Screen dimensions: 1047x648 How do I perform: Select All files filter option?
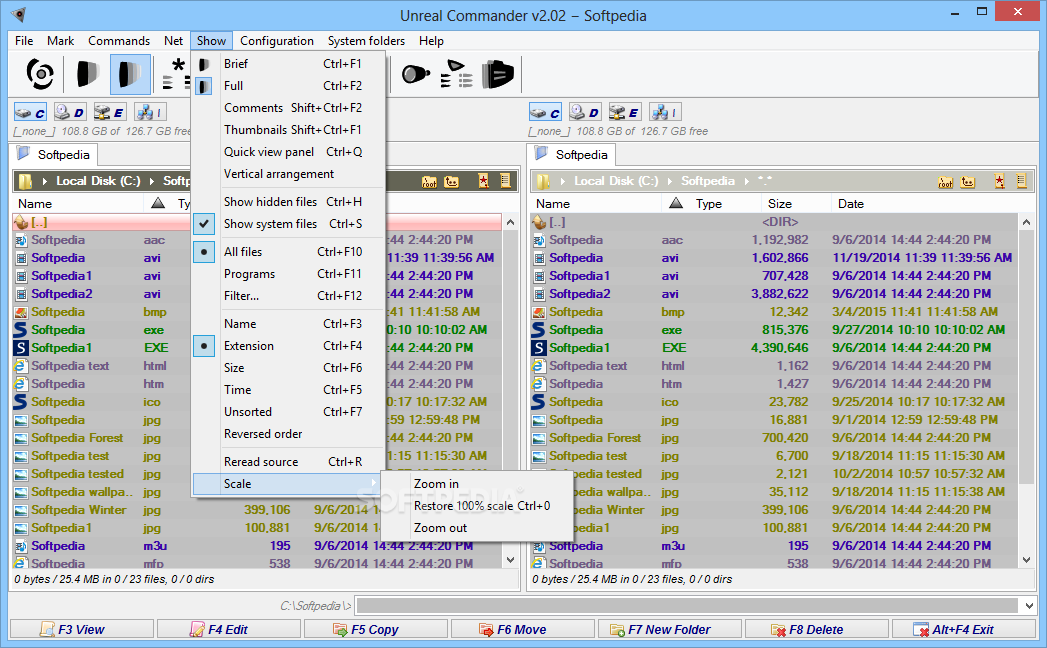288,252
